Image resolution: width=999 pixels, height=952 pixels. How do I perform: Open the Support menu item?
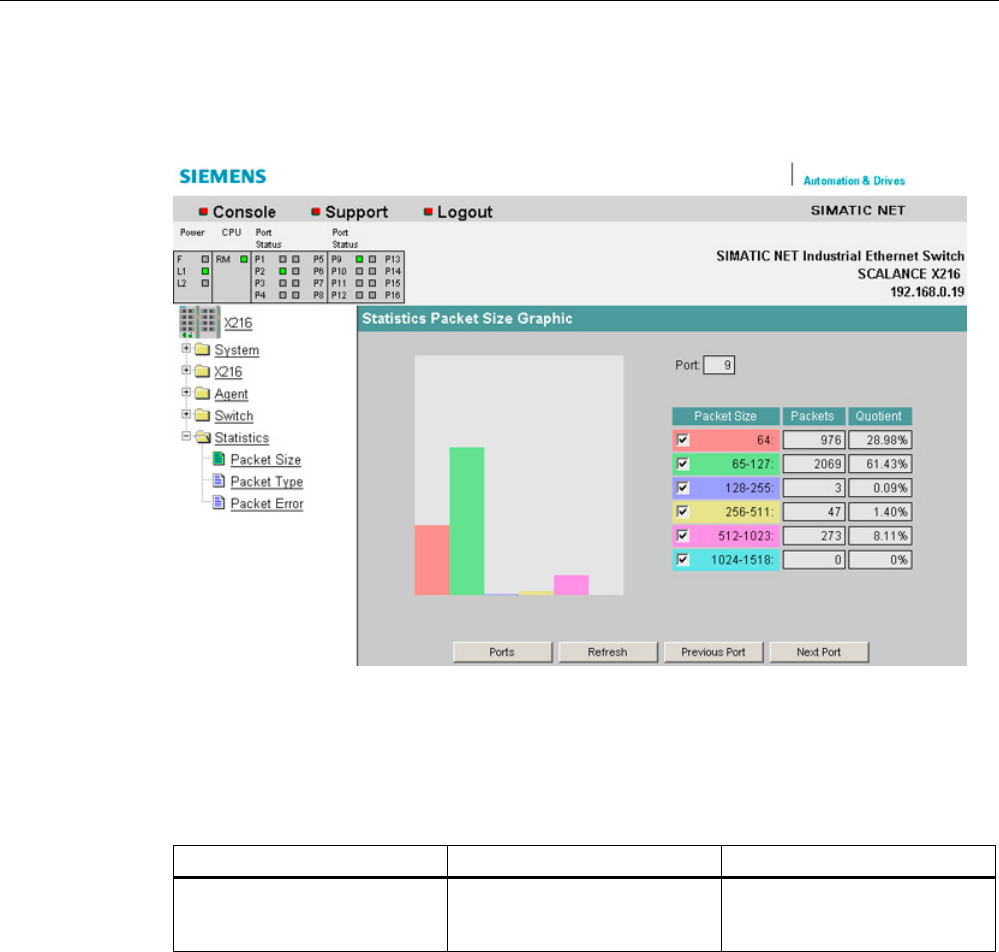356,212
